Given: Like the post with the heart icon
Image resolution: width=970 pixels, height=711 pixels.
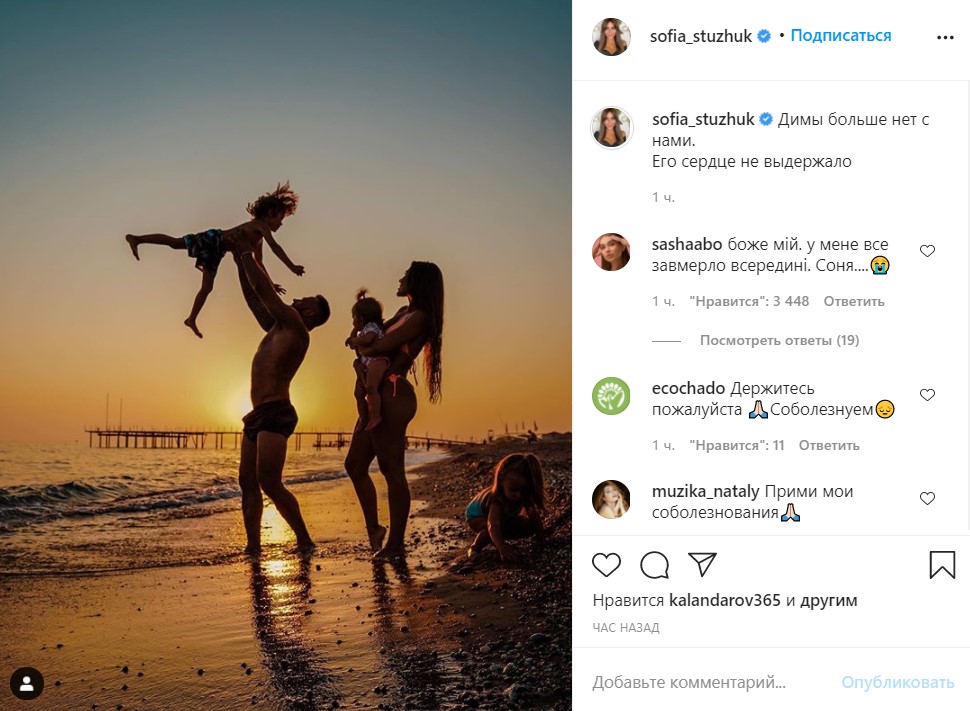Looking at the screenshot, I should tap(607, 565).
